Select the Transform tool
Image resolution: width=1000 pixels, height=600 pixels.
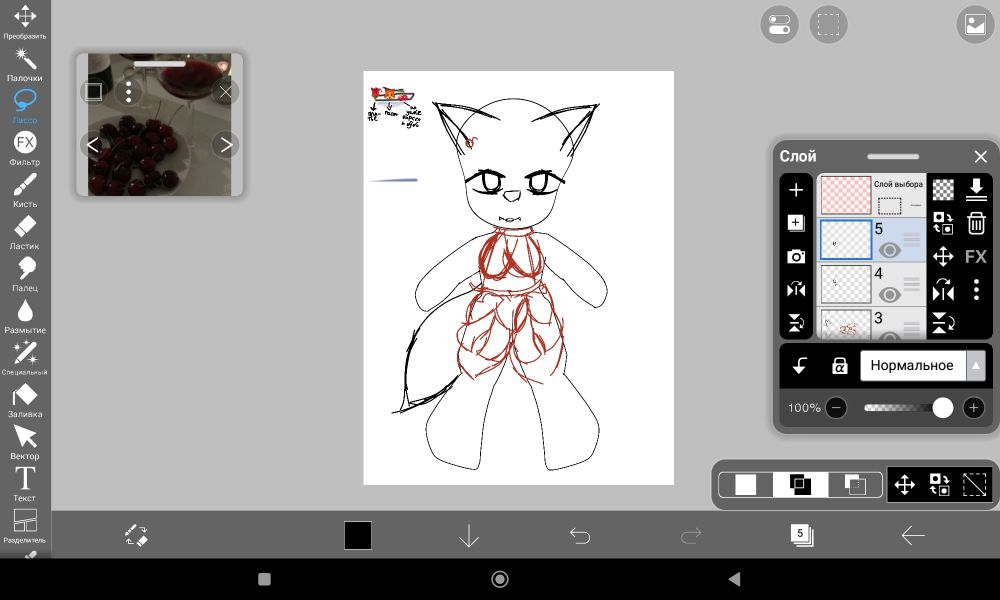click(25, 21)
